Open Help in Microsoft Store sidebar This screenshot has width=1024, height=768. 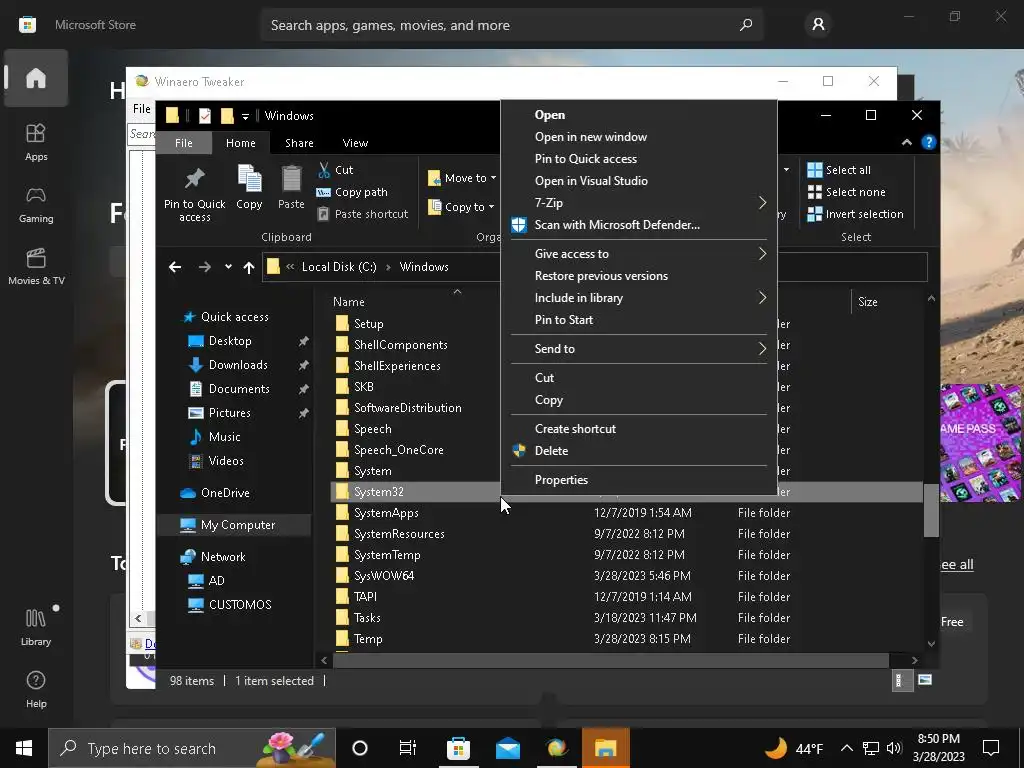[36, 690]
